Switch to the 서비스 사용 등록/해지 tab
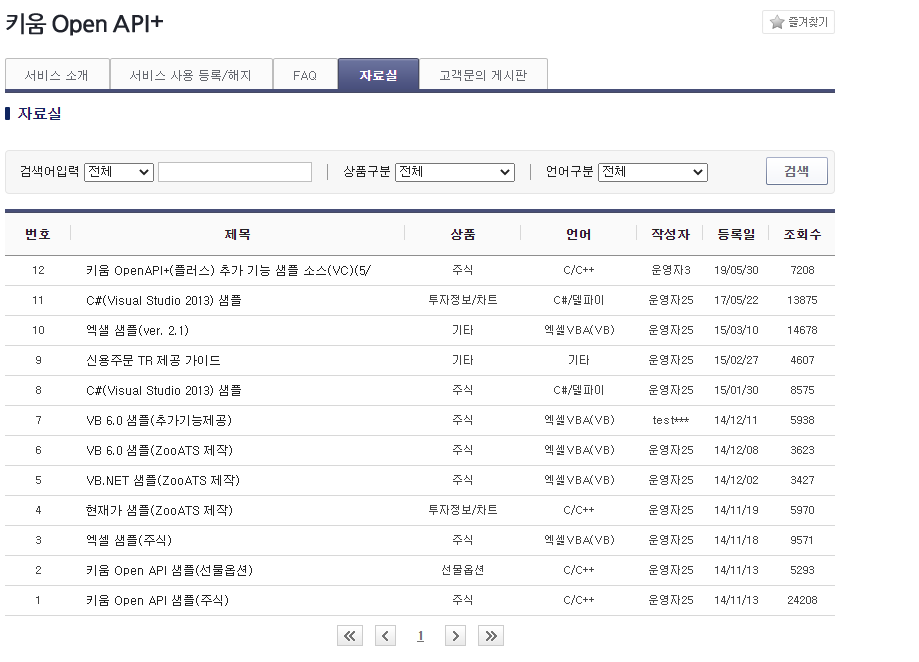The height and width of the screenshot is (662, 919). point(191,74)
